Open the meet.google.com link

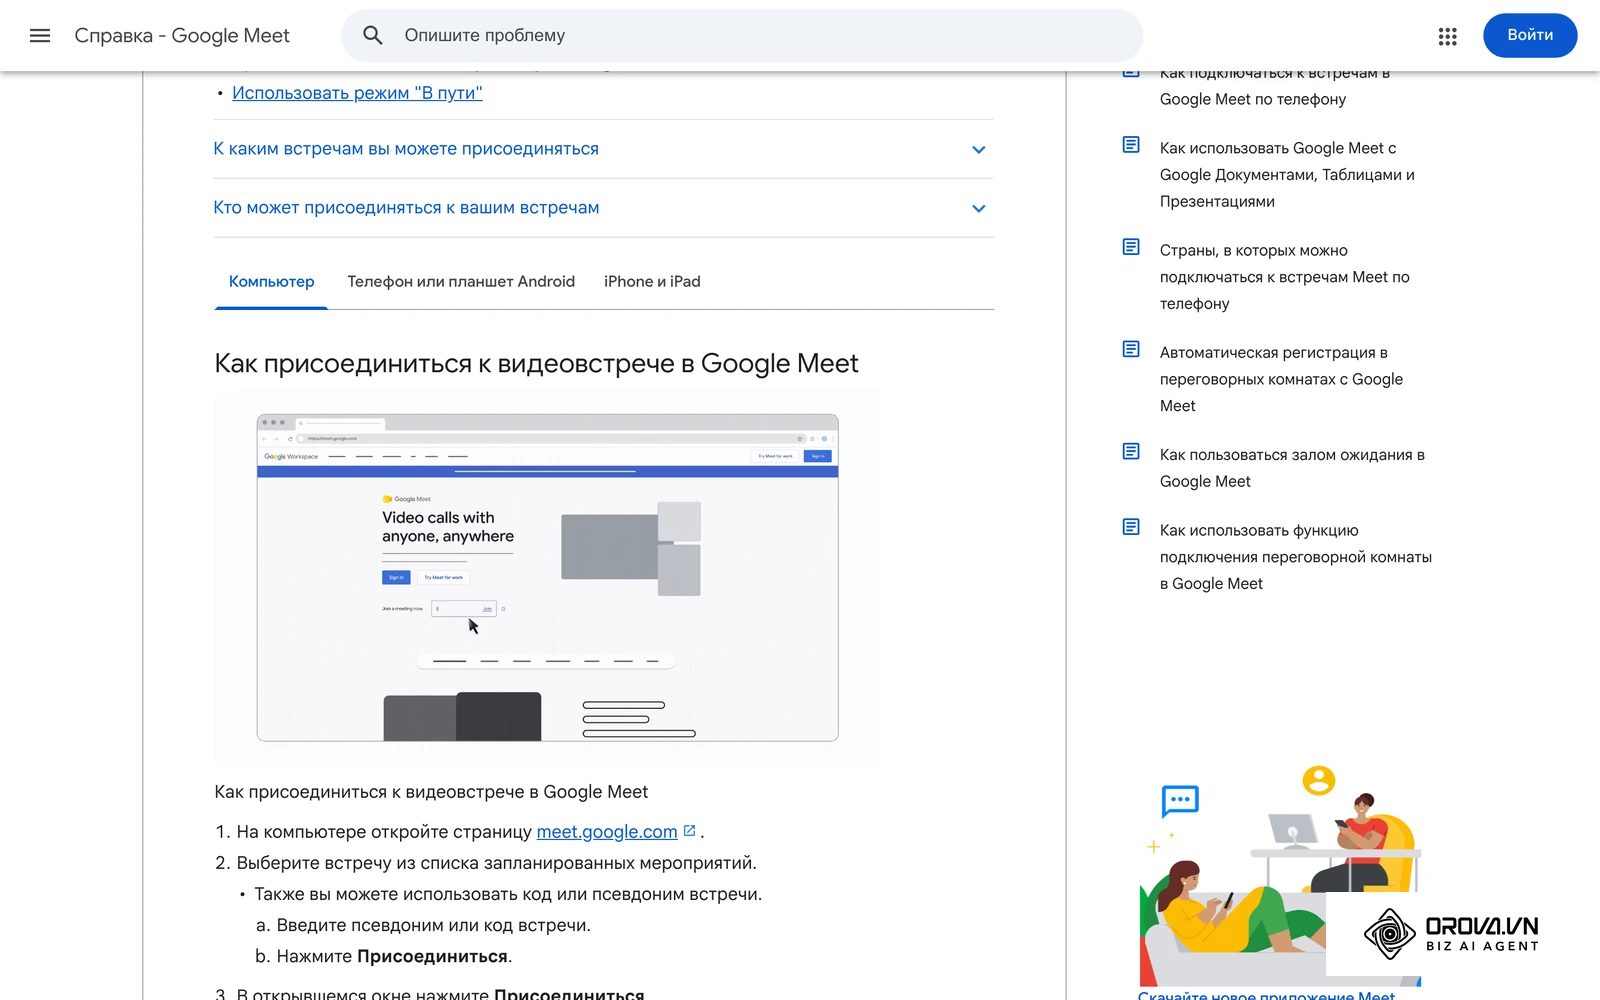click(607, 832)
